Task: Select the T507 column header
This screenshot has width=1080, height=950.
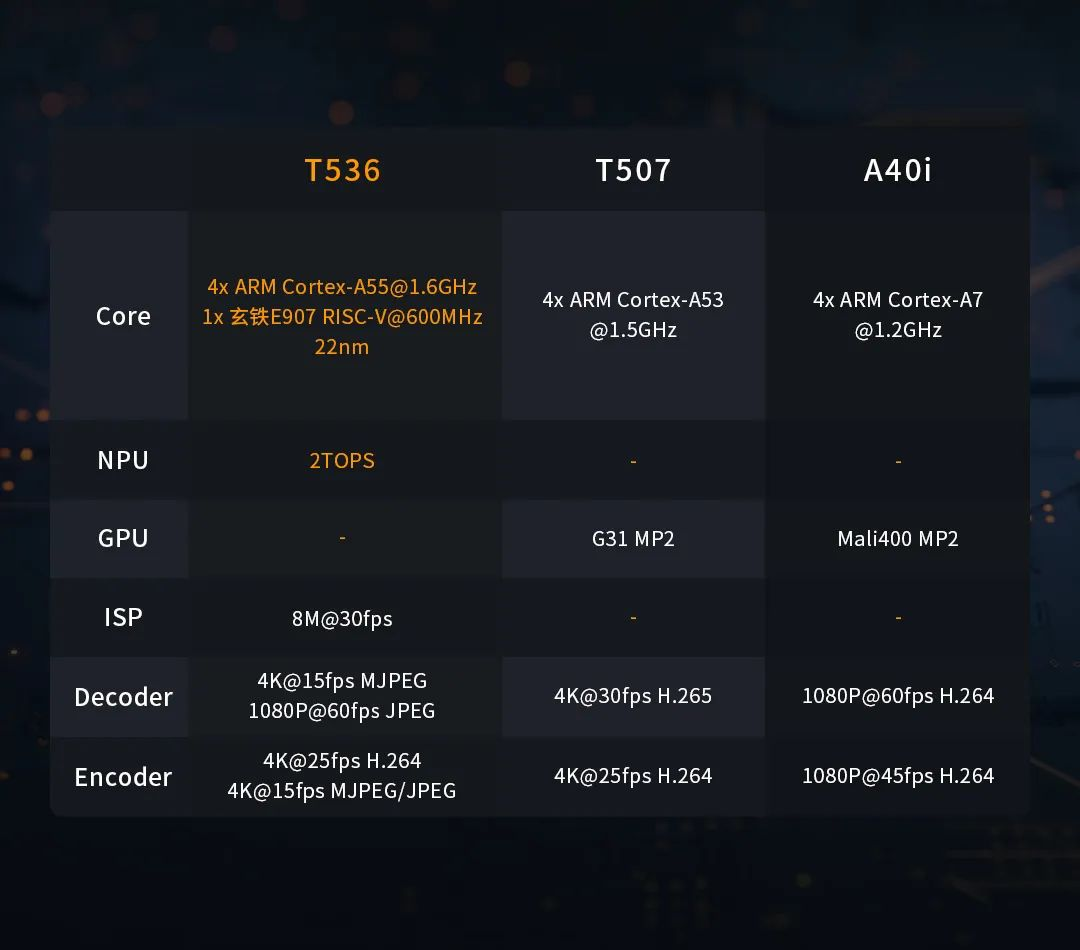Action: pyautogui.click(x=633, y=170)
